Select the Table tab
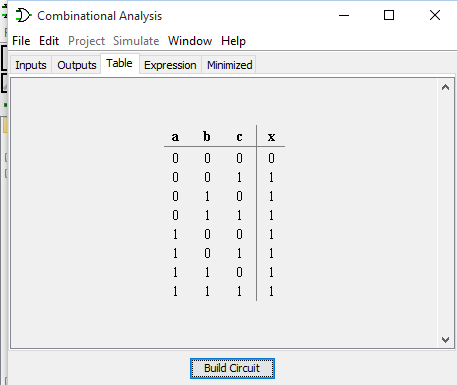Viewport: 457px width, 385px height. pyautogui.click(x=119, y=63)
